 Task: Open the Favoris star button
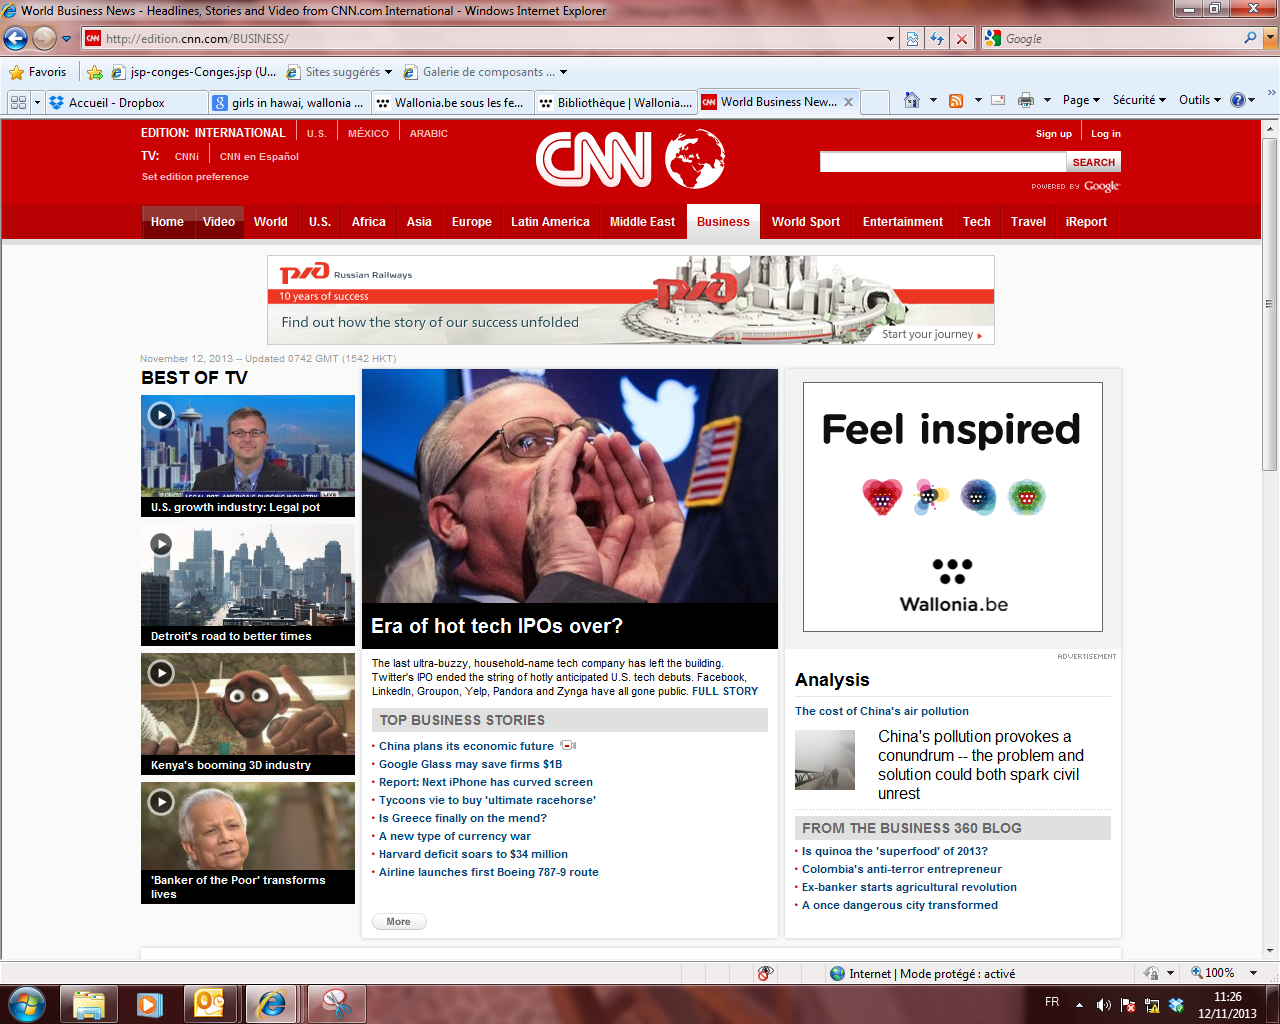37,72
